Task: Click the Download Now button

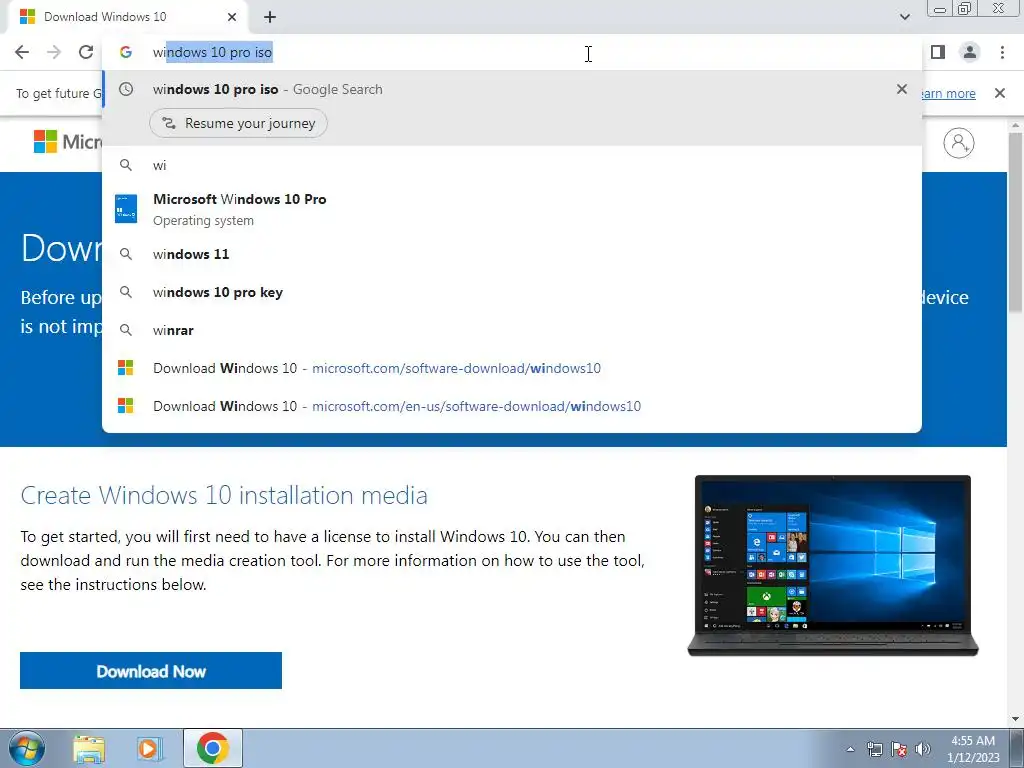Action: 151,671
